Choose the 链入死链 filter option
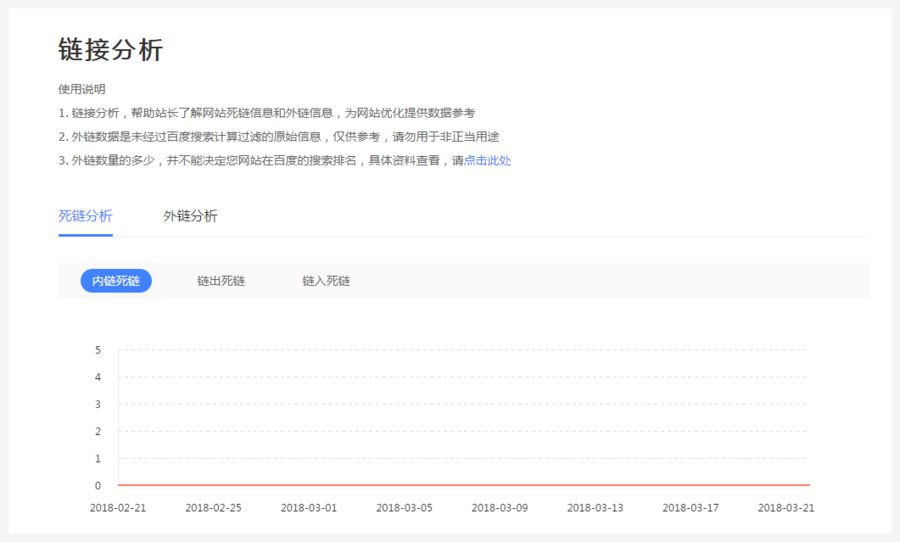This screenshot has height=542, width=900. pyautogui.click(x=326, y=281)
